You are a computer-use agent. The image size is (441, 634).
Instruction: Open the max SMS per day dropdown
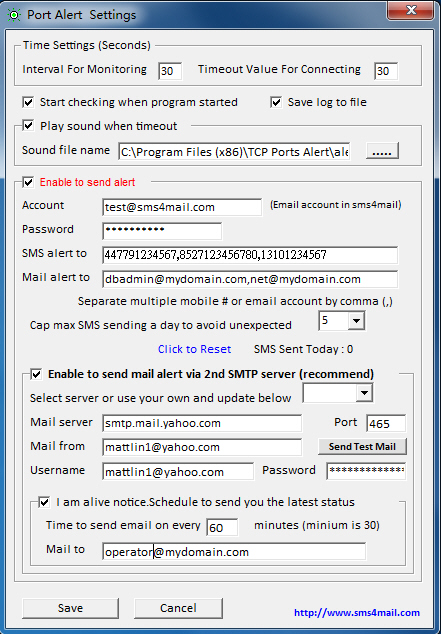click(356, 321)
